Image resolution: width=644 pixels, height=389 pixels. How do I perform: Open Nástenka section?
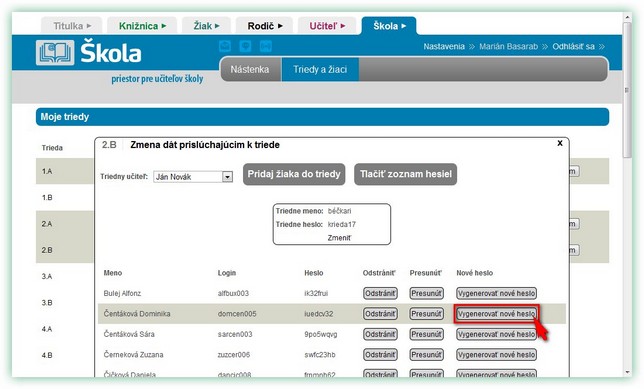(x=250, y=69)
